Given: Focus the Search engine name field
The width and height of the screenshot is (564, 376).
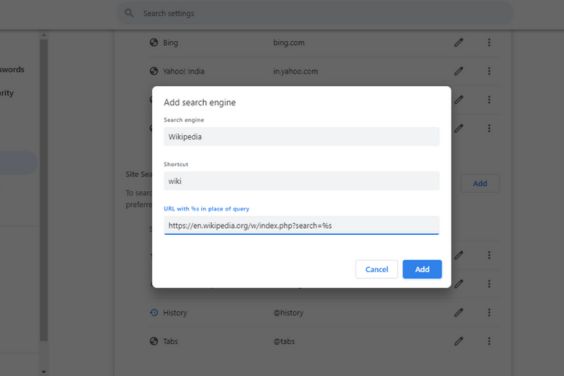Looking at the screenshot, I should point(301,137).
